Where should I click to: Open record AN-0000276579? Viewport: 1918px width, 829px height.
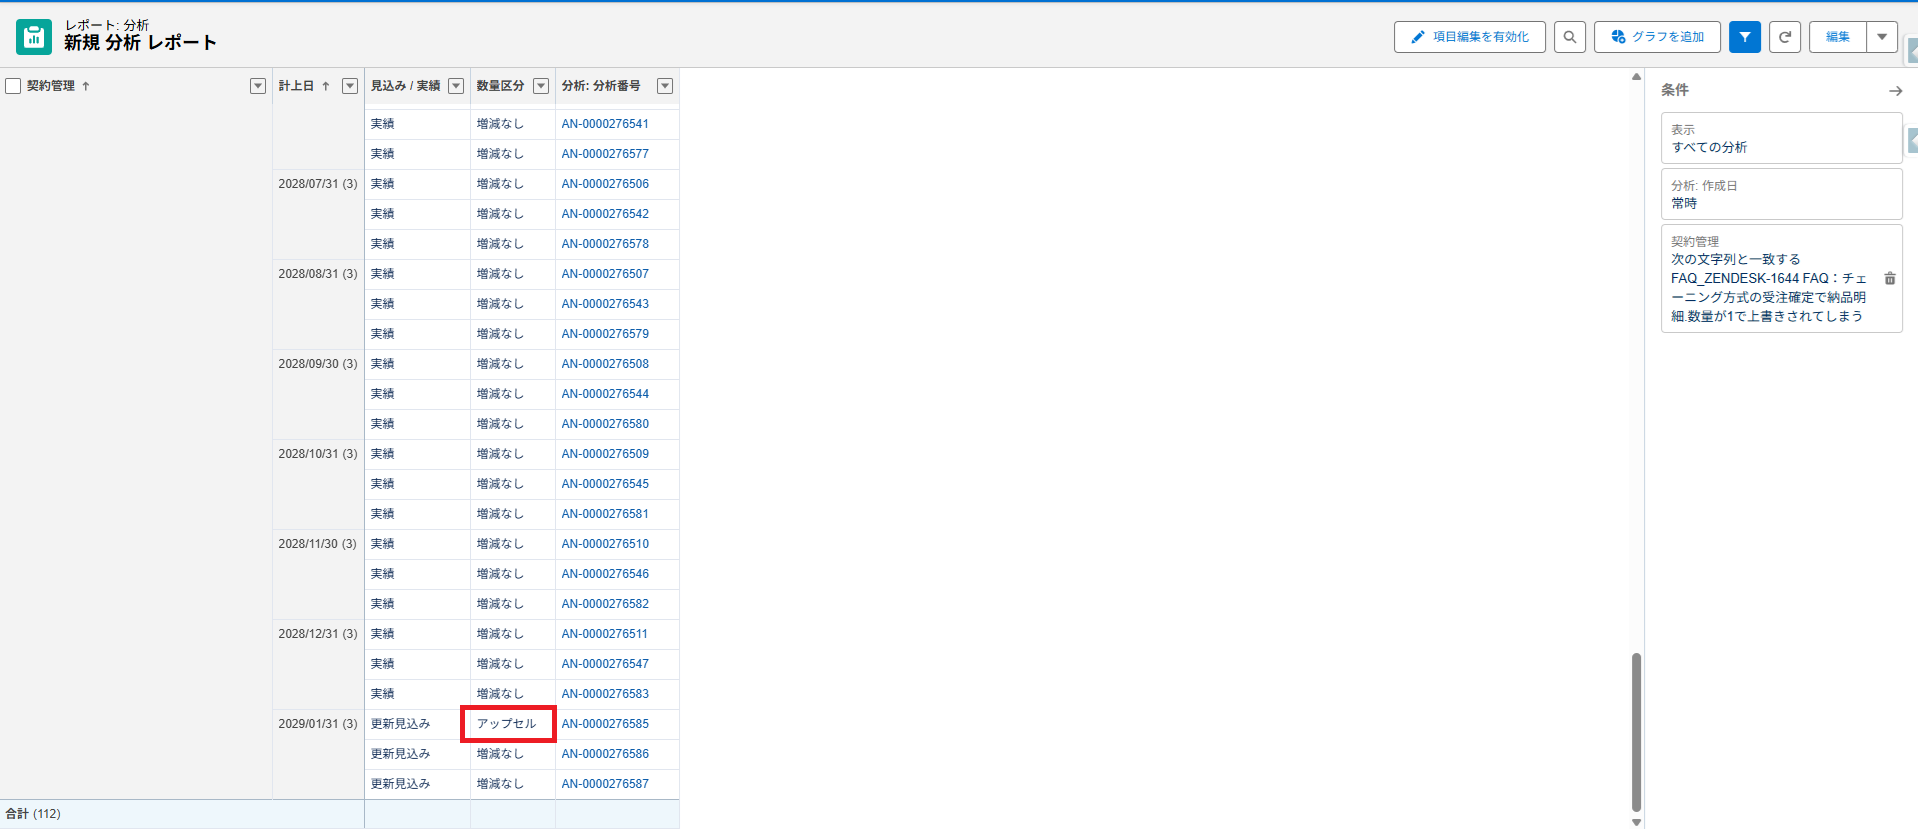(x=605, y=334)
